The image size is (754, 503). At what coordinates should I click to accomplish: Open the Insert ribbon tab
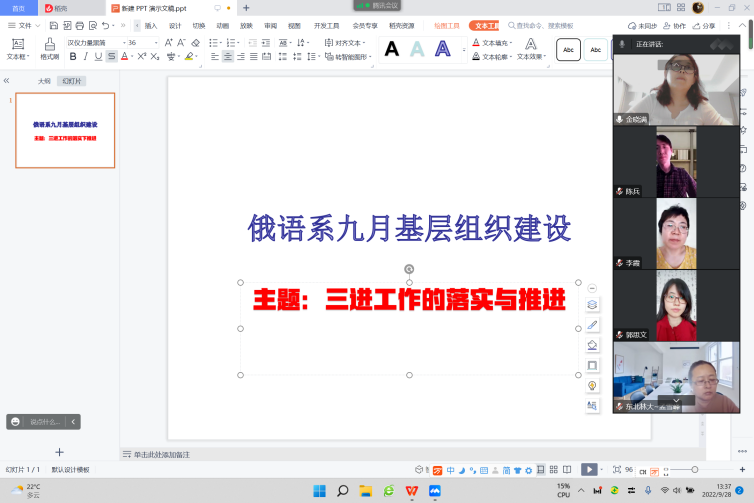[151, 25]
